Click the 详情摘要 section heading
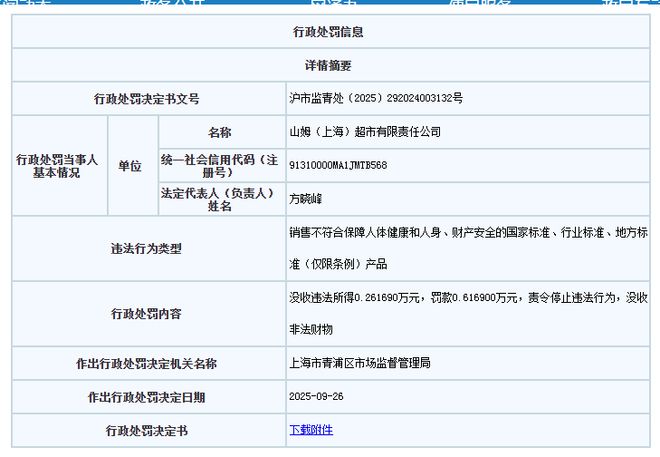Viewport: 660px width, 457px height. click(328, 65)
